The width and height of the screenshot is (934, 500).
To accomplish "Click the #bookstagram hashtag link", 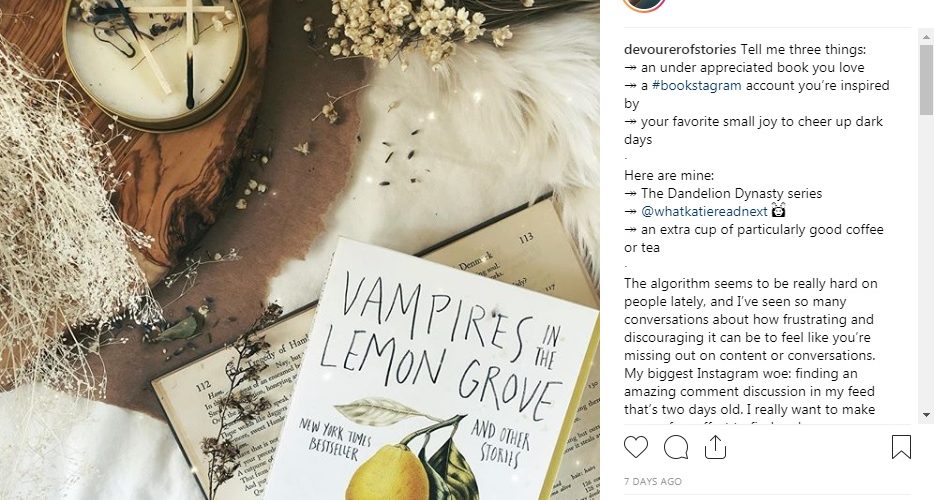I will pyautogui.click(x=696, y=85).
